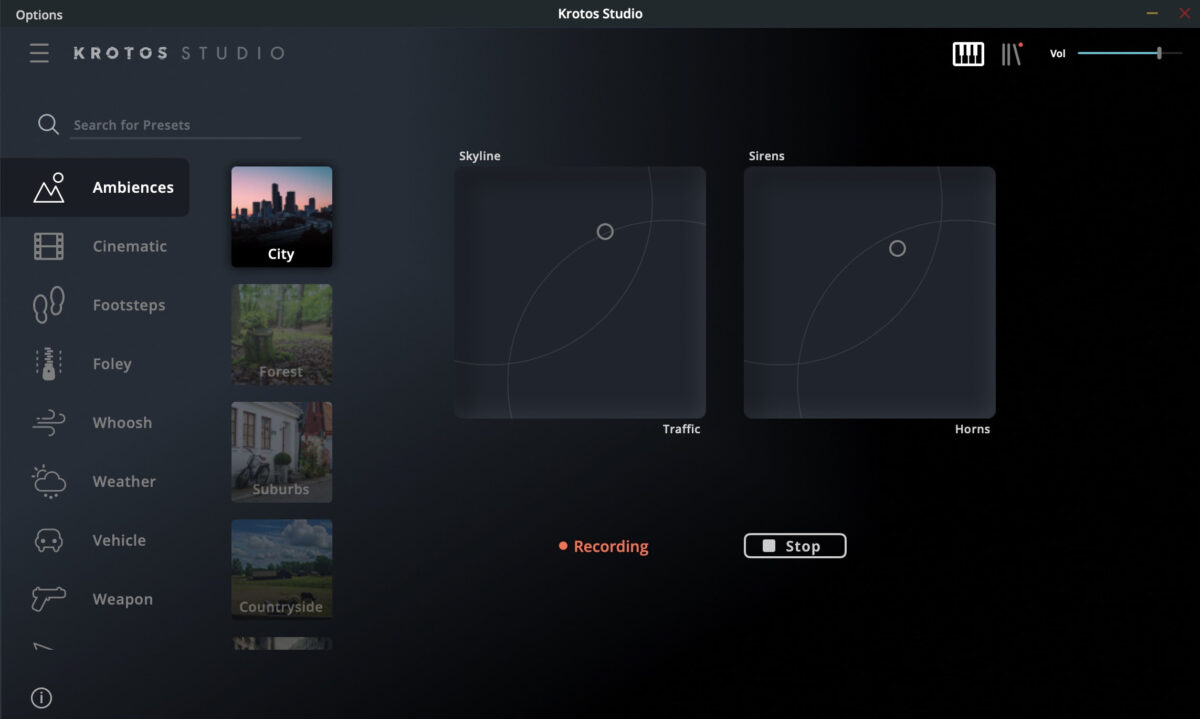This screenshot has width=1200, height=719.
Task: Select the Vehicle car icon
Action: 48,541
